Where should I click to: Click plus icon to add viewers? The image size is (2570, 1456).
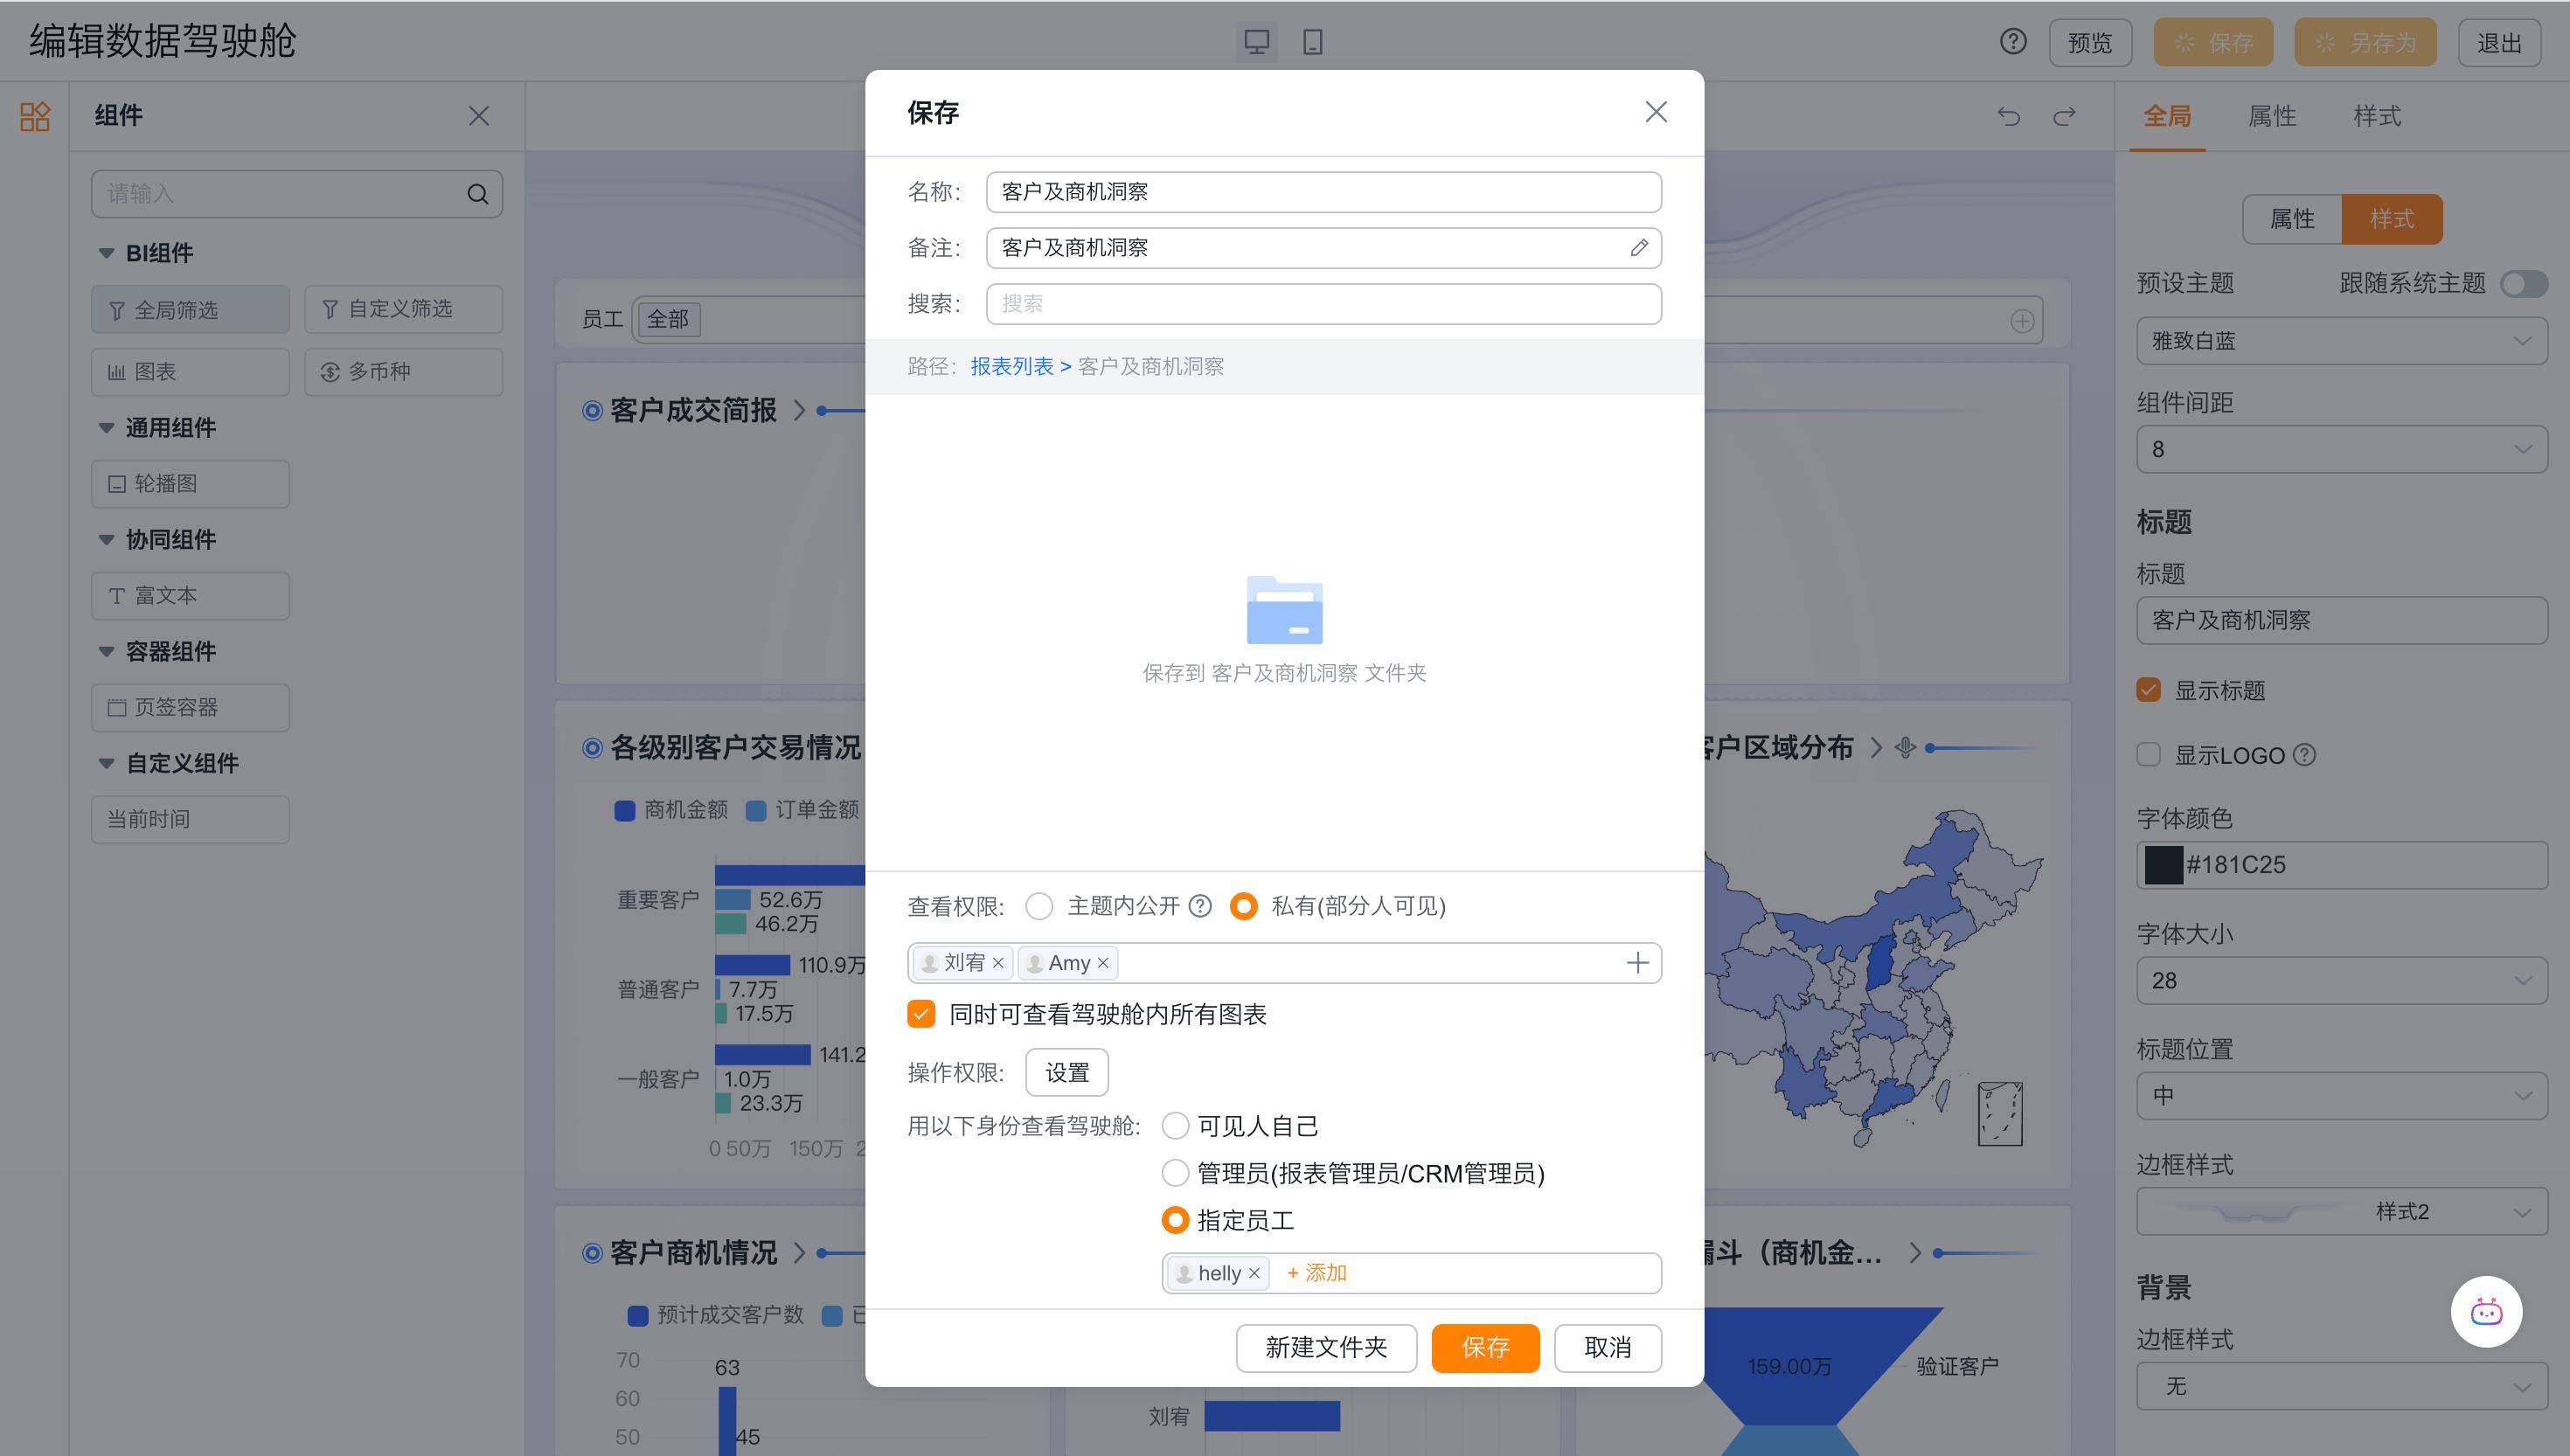(1637, 963)
